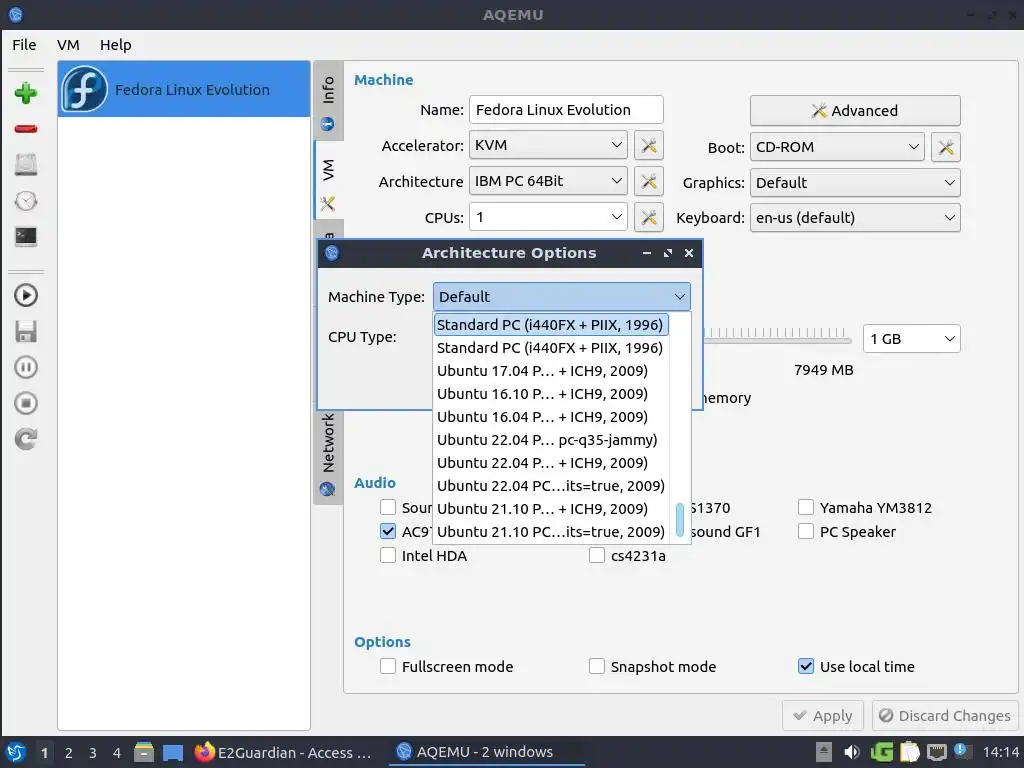1024x768 pixels.
Task: Open CPUs settings tools icon
Action: (648, 217)
